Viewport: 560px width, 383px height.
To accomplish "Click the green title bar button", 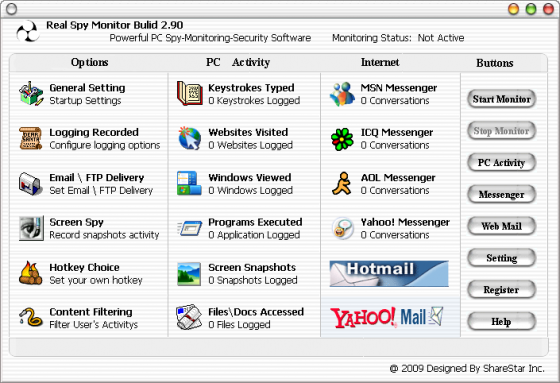I will [x=531, y=9].
